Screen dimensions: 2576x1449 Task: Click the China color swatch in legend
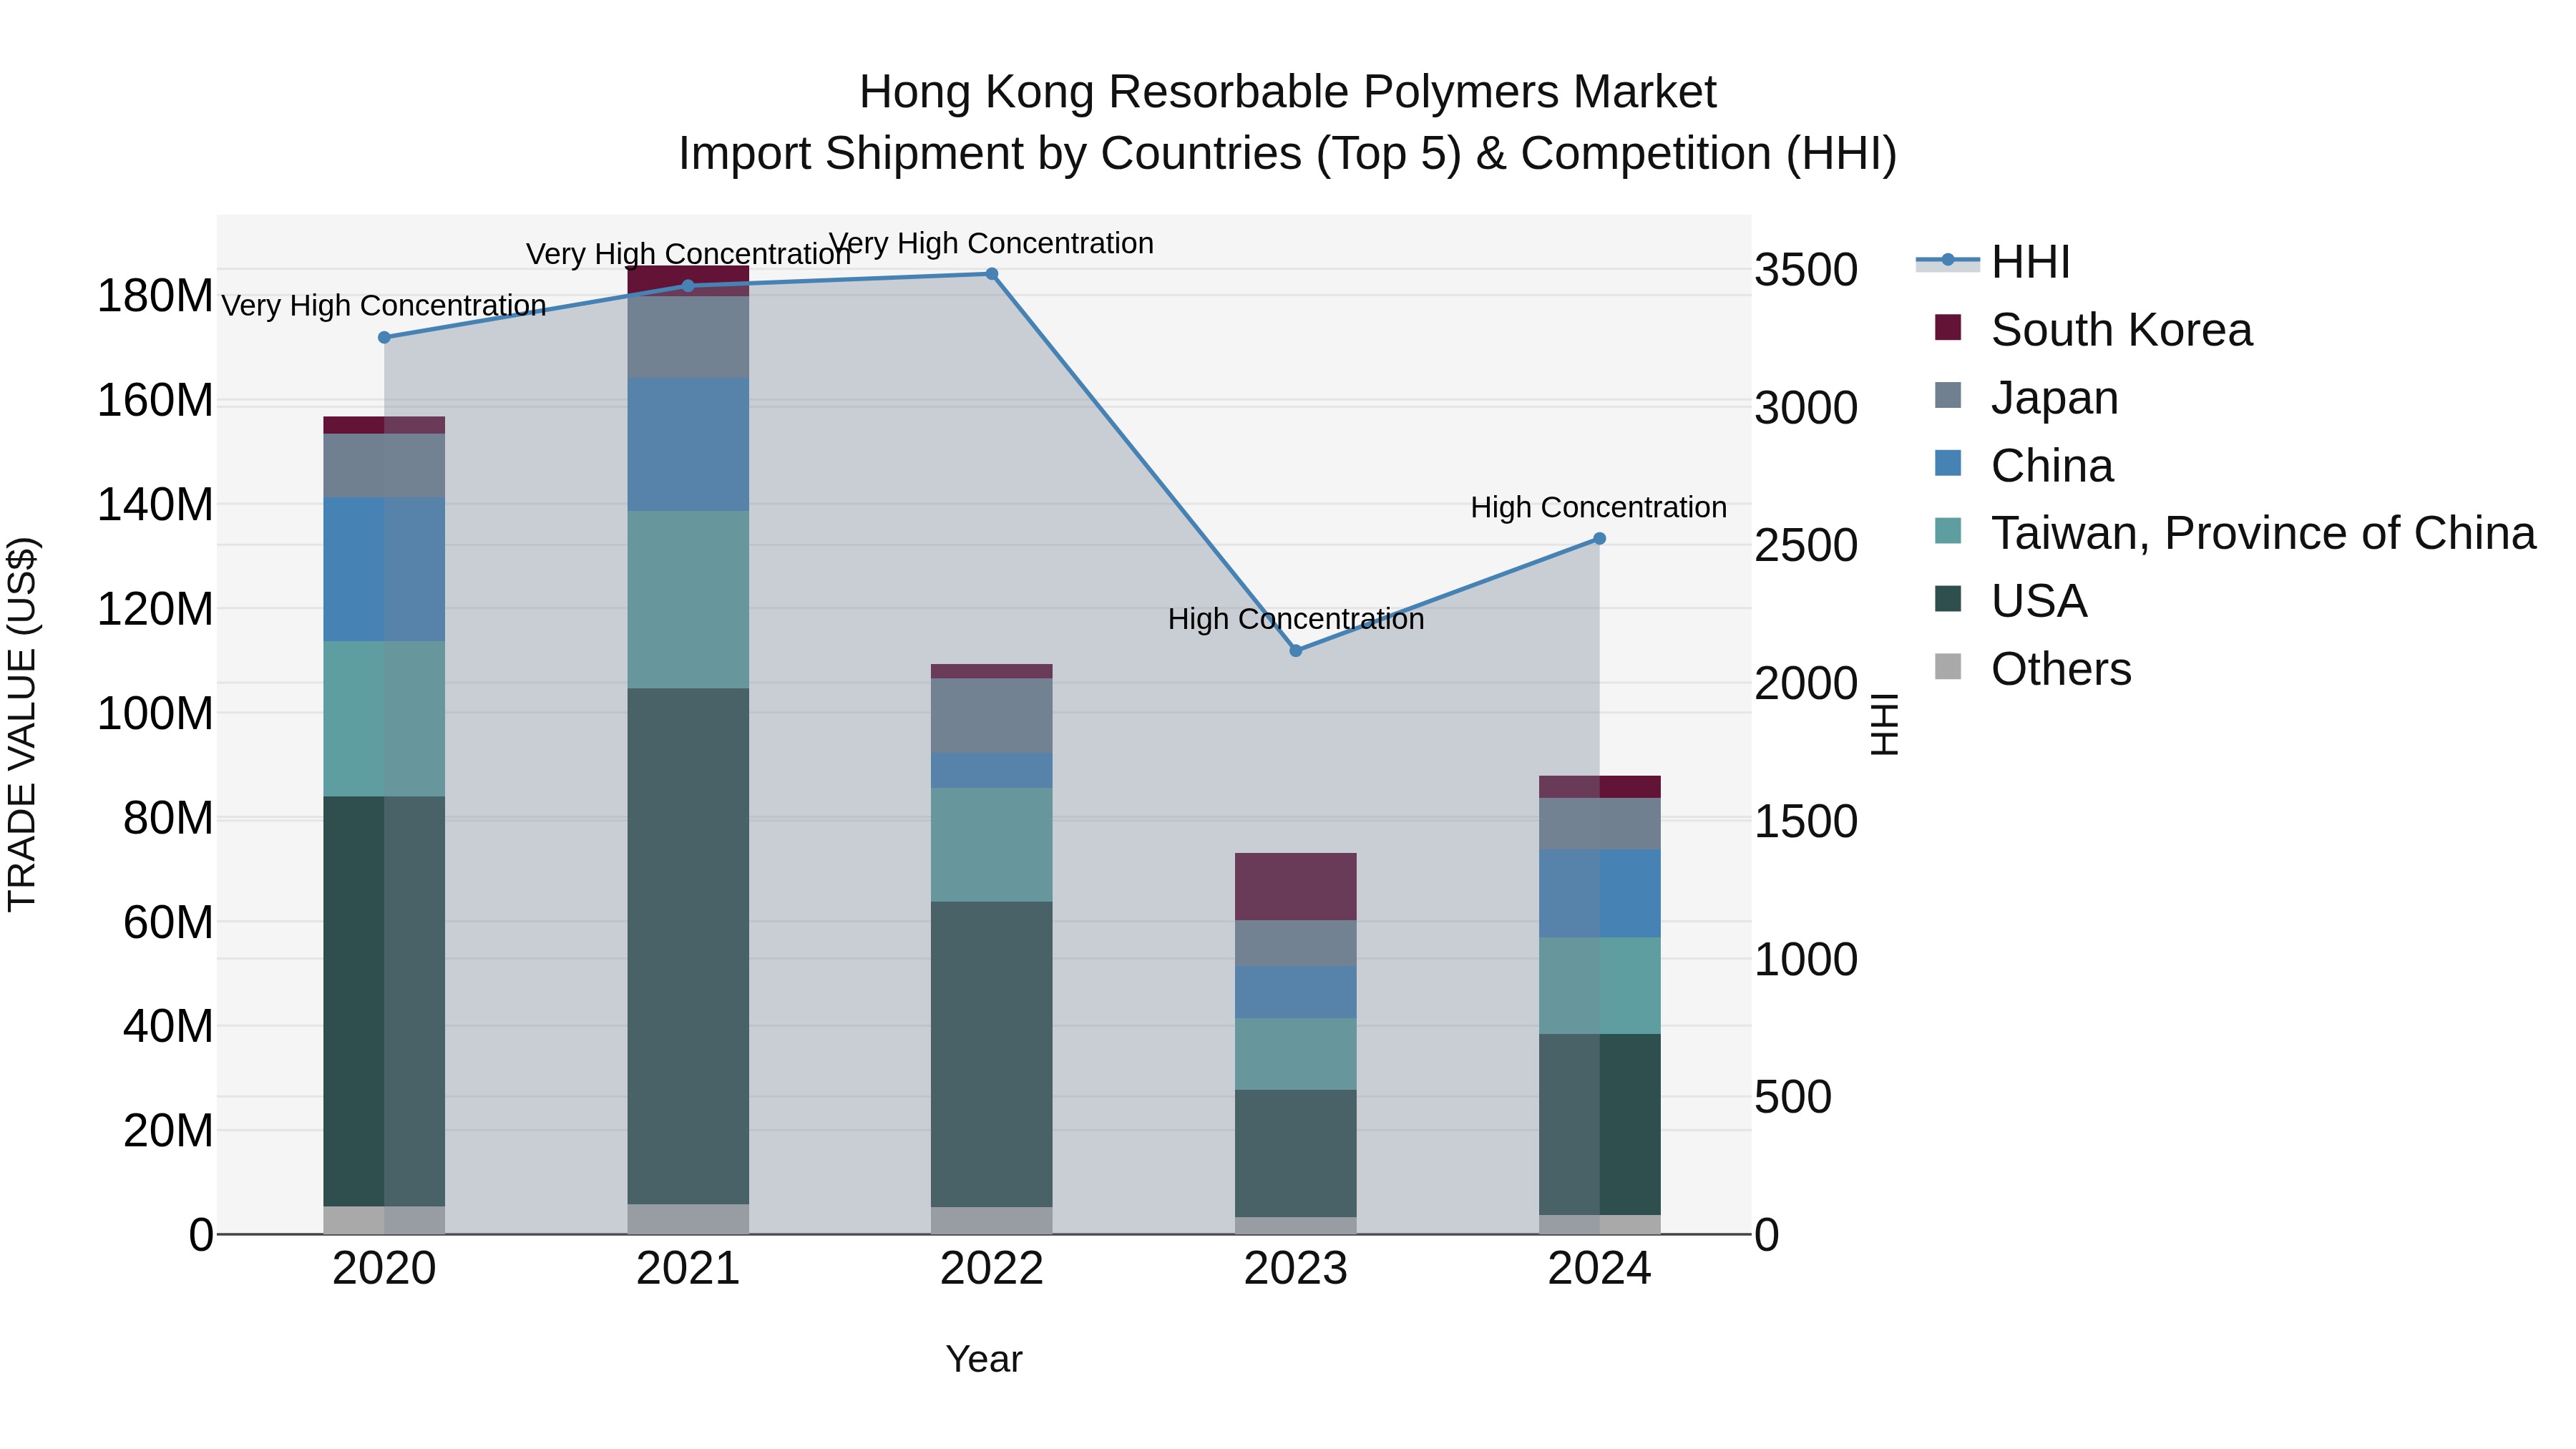pos(1948,463)
